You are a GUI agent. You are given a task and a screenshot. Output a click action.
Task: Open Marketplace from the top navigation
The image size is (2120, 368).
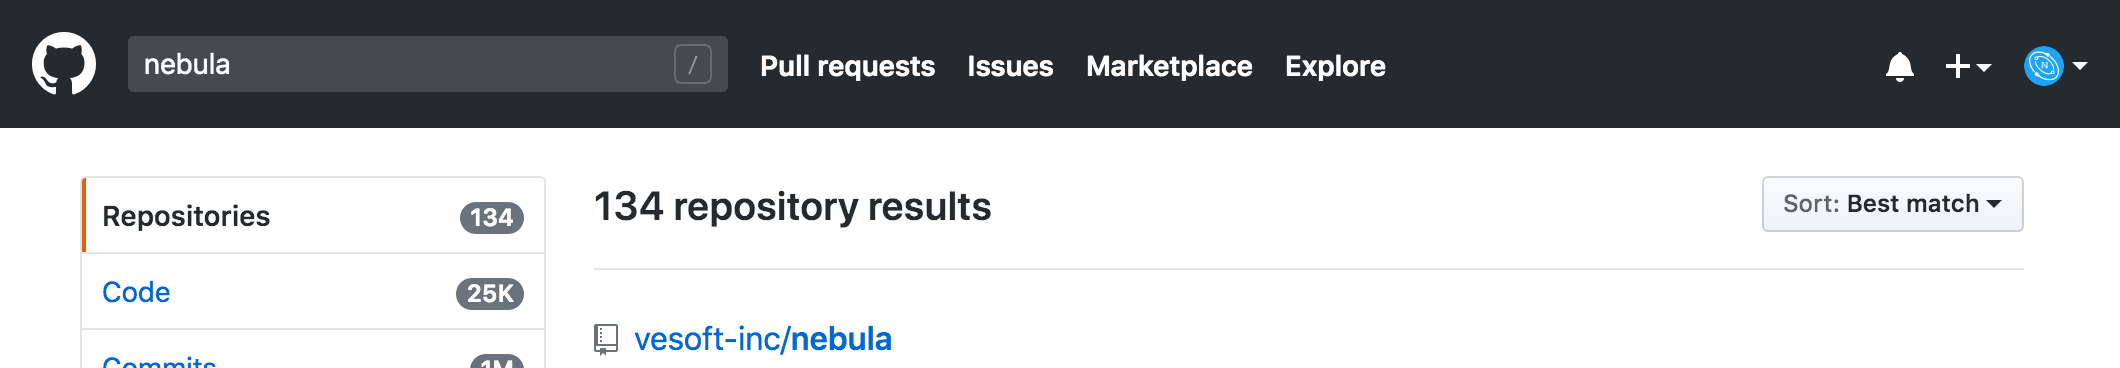[1169, 66]
